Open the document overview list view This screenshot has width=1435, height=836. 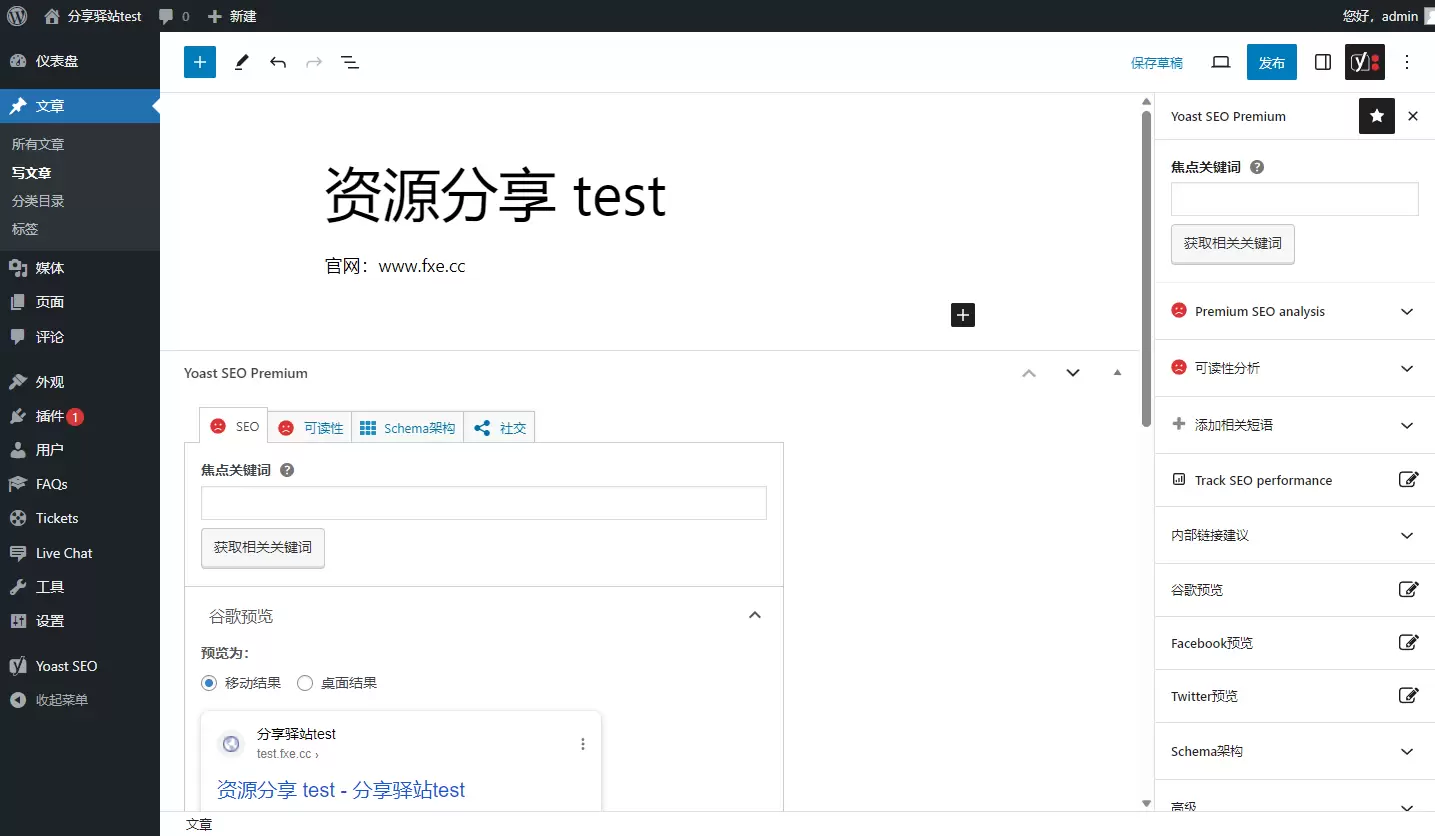(x=350, y=62)
